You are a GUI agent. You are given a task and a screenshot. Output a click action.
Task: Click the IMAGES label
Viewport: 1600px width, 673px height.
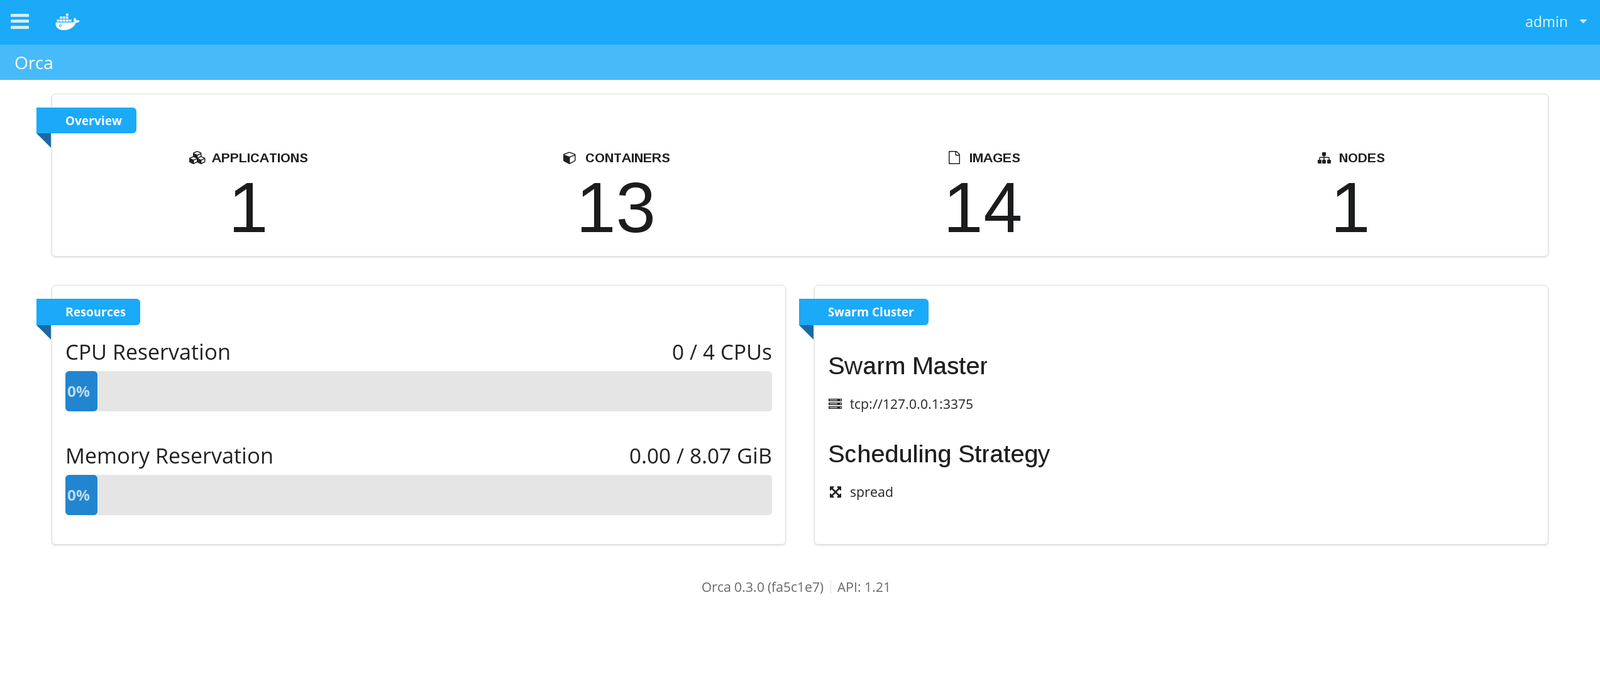tap(994, 158)
